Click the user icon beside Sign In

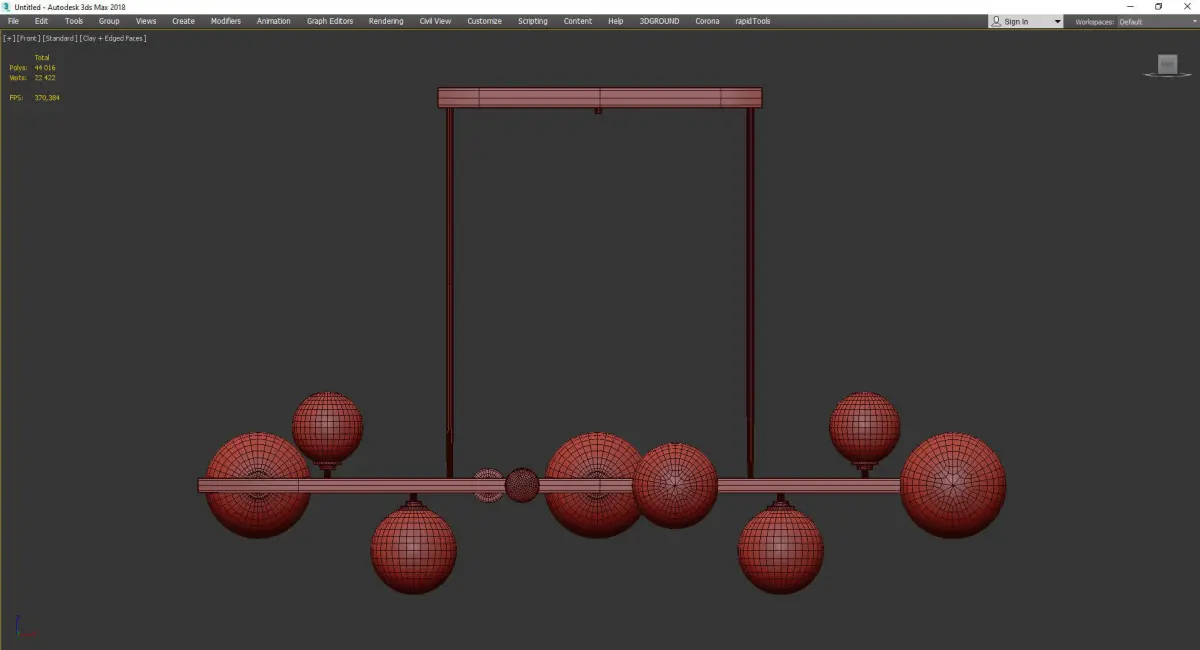997,22
